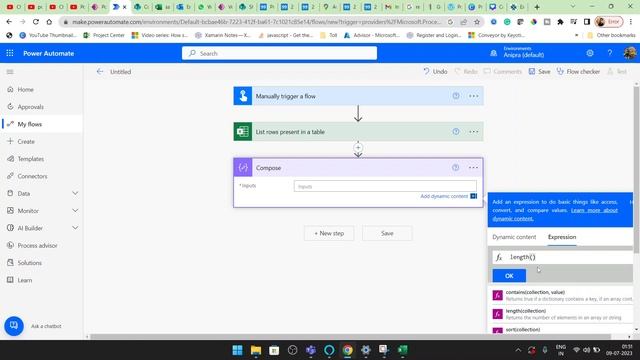Open the Chrome extensions puzzle icon
640x360 pixels.
tap(560, 22)
